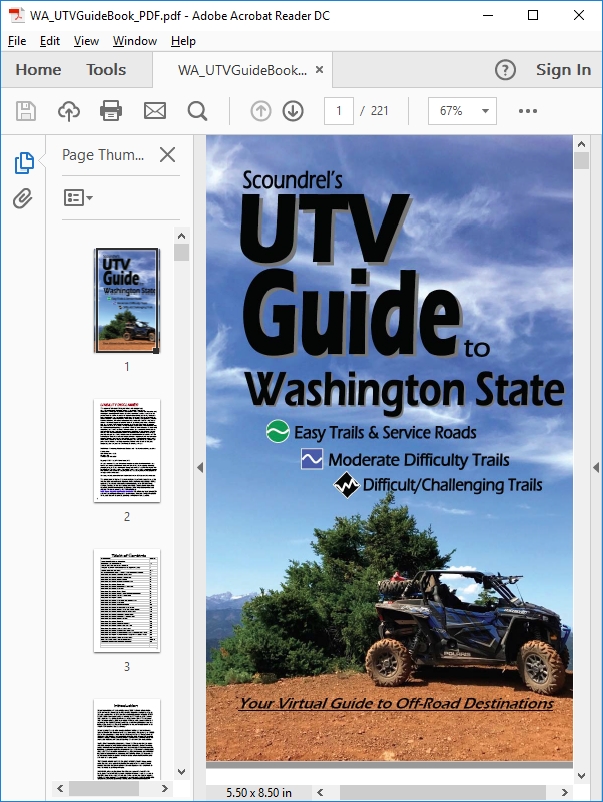The image size is (603, 802).
Task: Click 'Easy Trails & Service Roads' text
Action: click(x=385, y=433)
